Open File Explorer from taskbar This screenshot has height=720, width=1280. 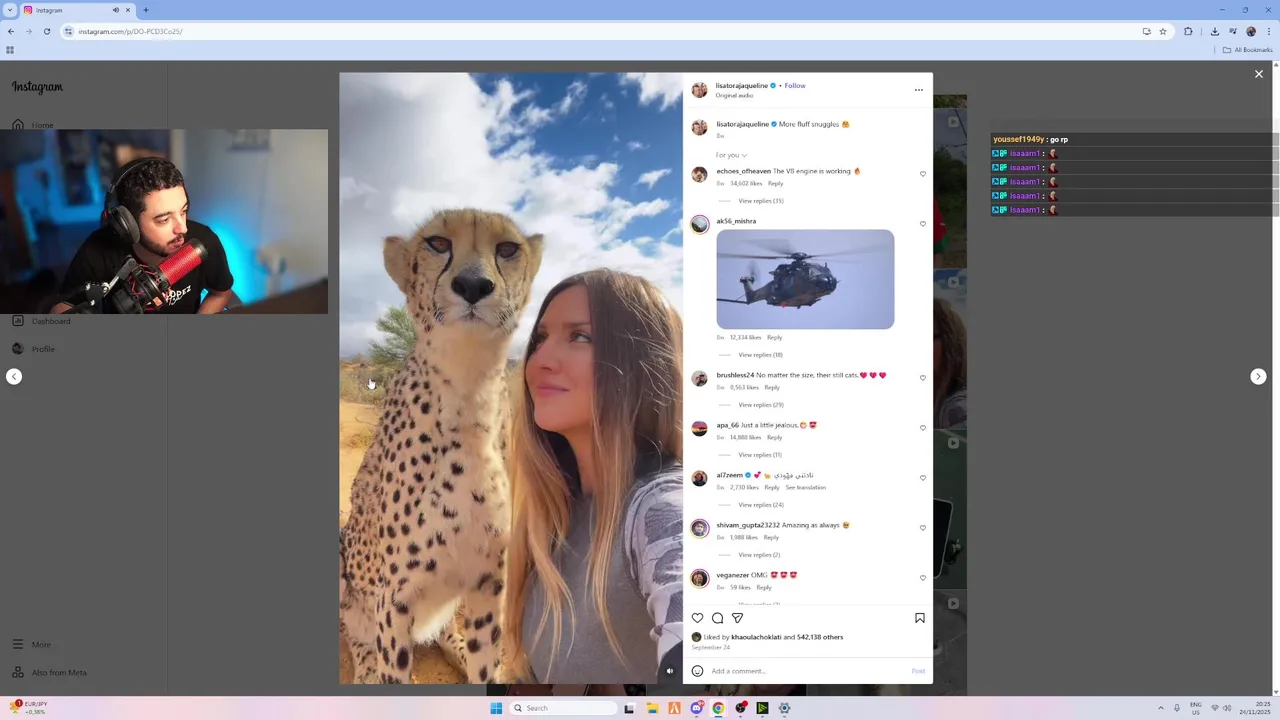pyautogui.click(x=652, y=708)
